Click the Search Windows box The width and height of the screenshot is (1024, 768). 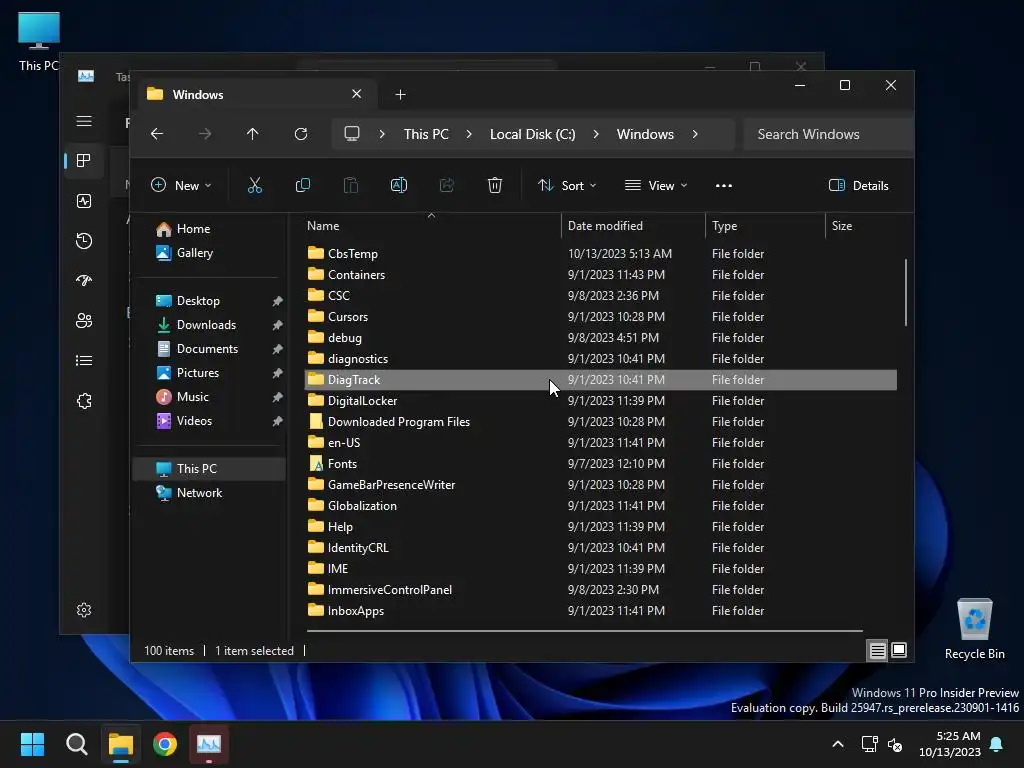(x=828, y=134)
